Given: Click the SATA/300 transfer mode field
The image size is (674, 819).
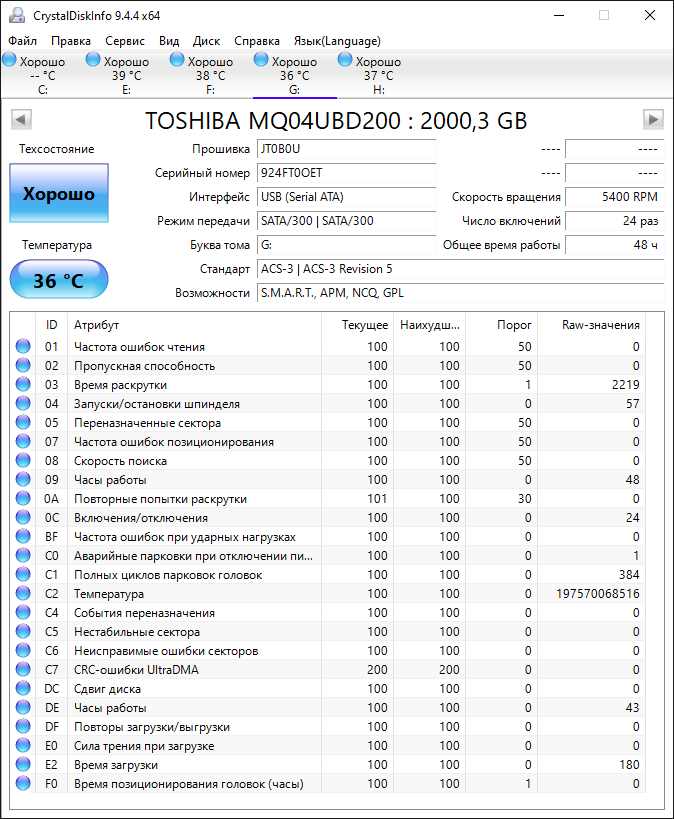Looking at the screenshot, I should (346, 221).
